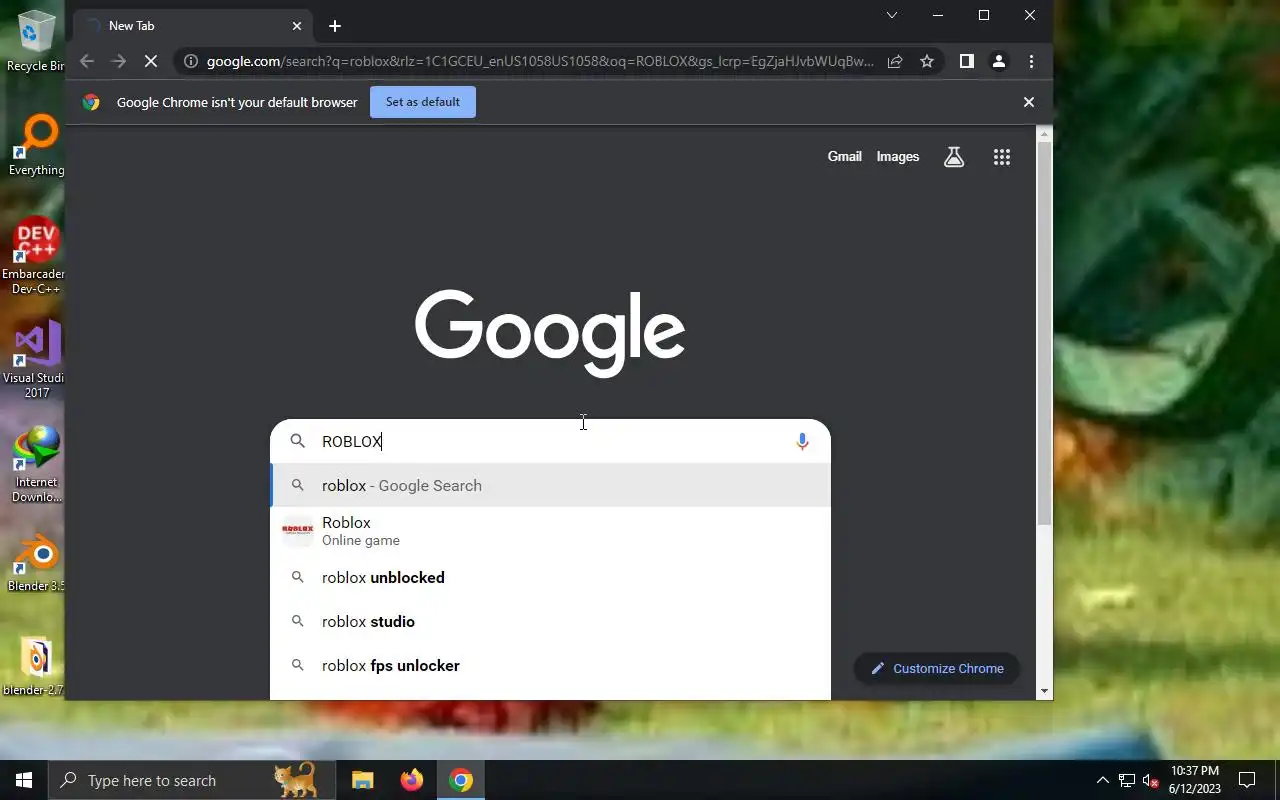Share this page icon in address bar
The image size is (1280, 800).
tap(895, 61)
